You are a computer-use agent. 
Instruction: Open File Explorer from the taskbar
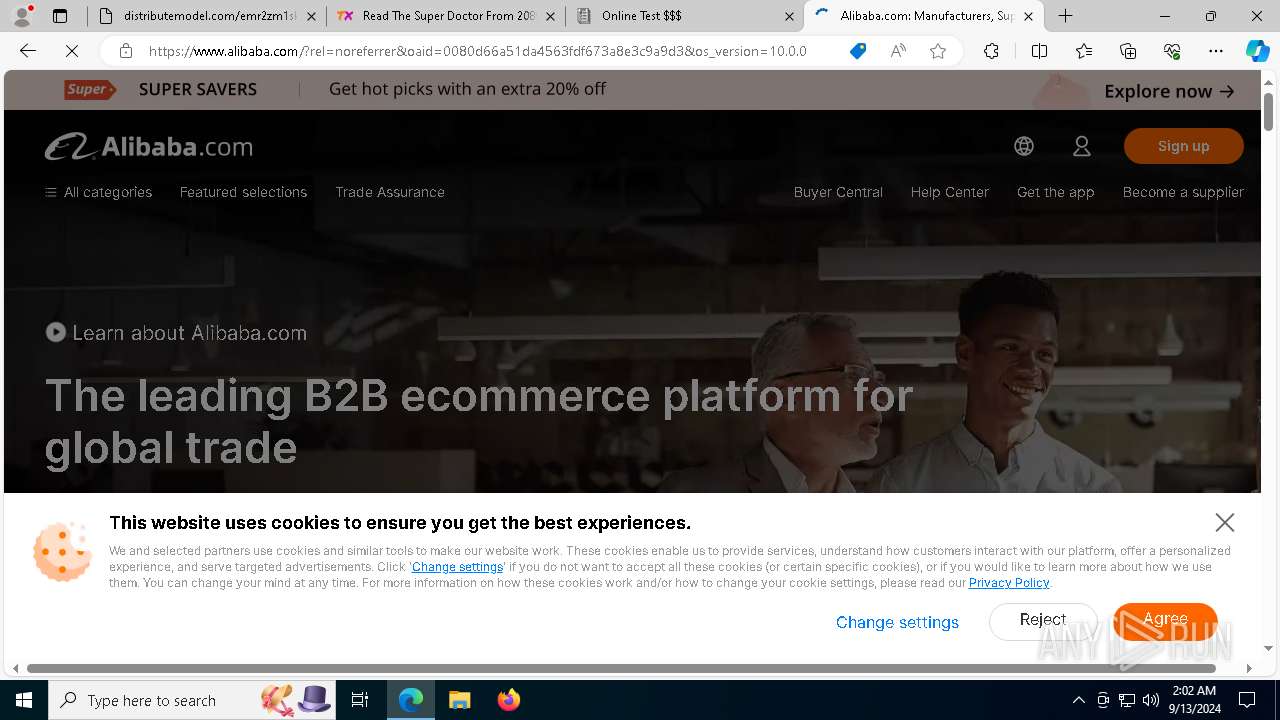pos(459,700)
